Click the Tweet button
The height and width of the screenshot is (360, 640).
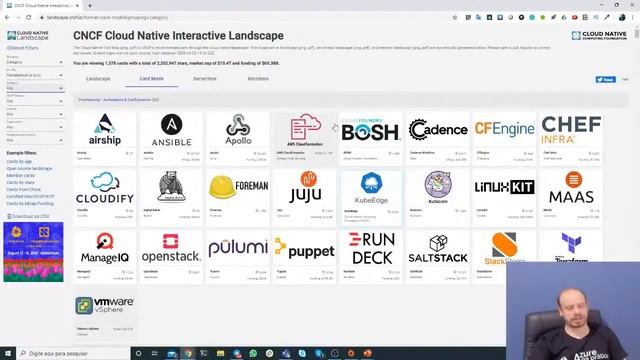click(x=605, y=80)
